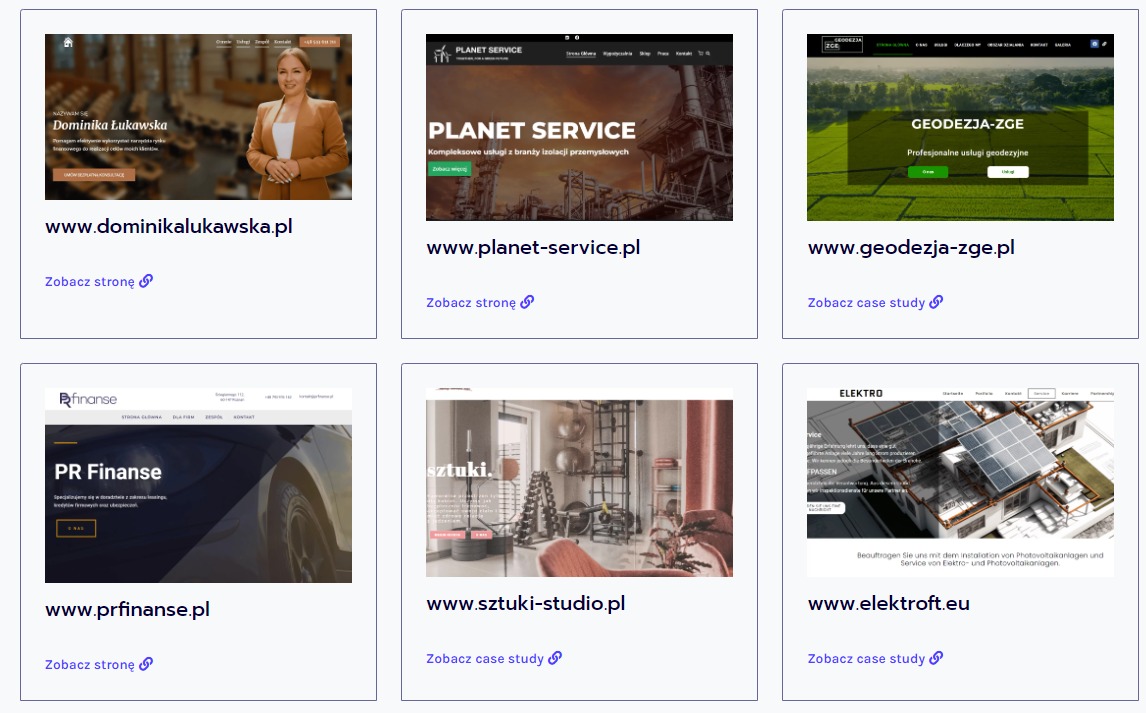Click the link icon next to elektroft case study
Viewport: 1146px width, 713px height.
(x=936, y=658)
